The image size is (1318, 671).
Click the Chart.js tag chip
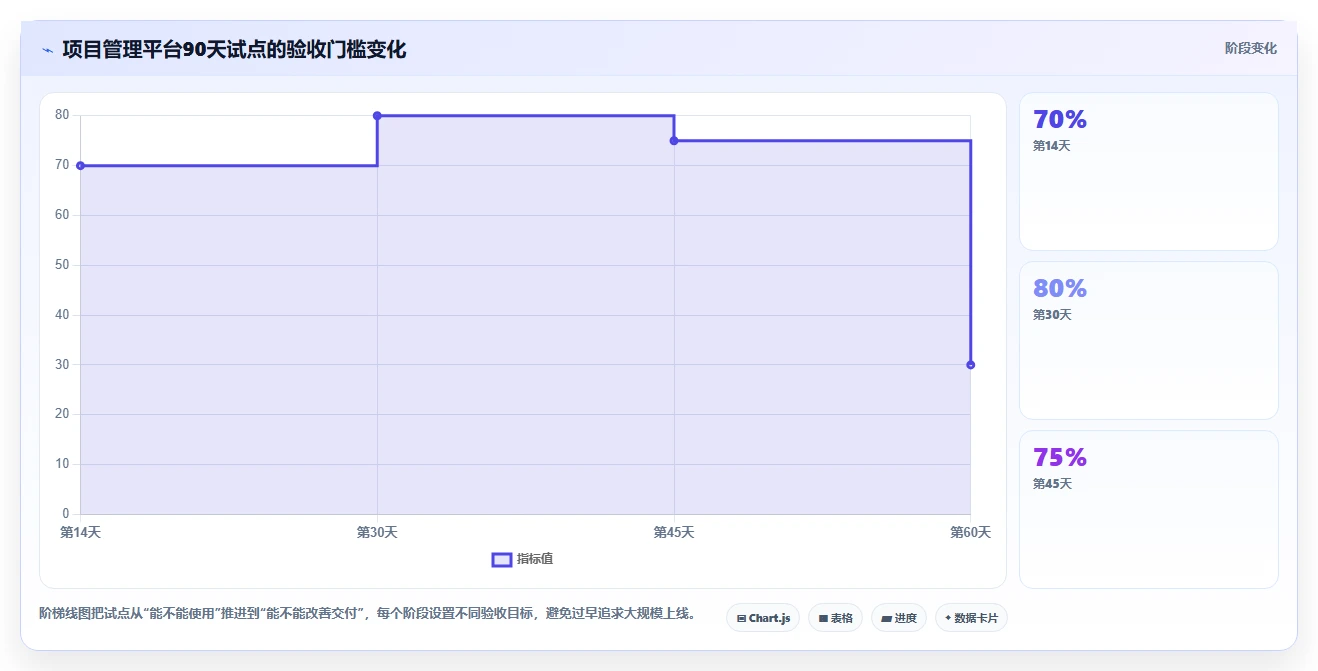[763, 618]
